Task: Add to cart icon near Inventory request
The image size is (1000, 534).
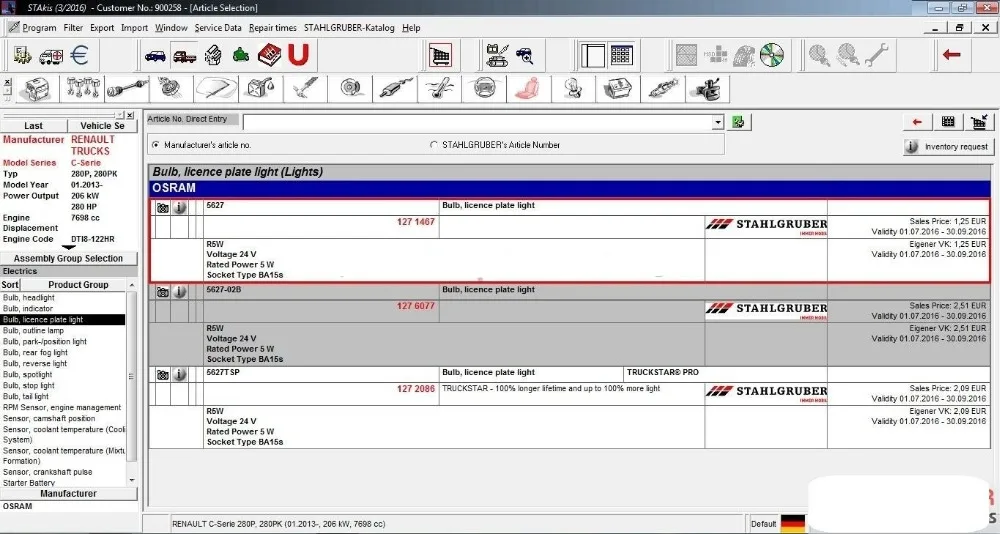Action: tap(979, 122)
